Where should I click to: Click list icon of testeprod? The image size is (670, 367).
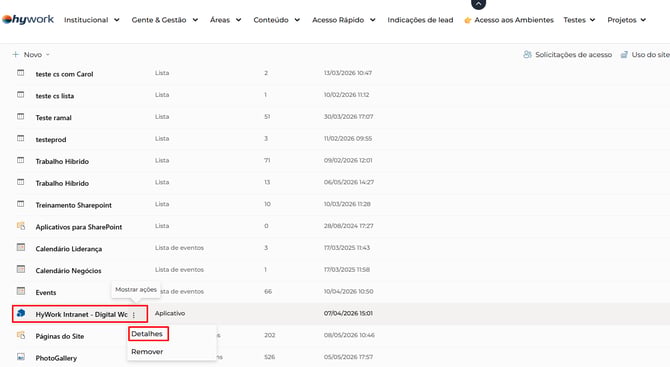pyautogui.click(x=21, y=138)
